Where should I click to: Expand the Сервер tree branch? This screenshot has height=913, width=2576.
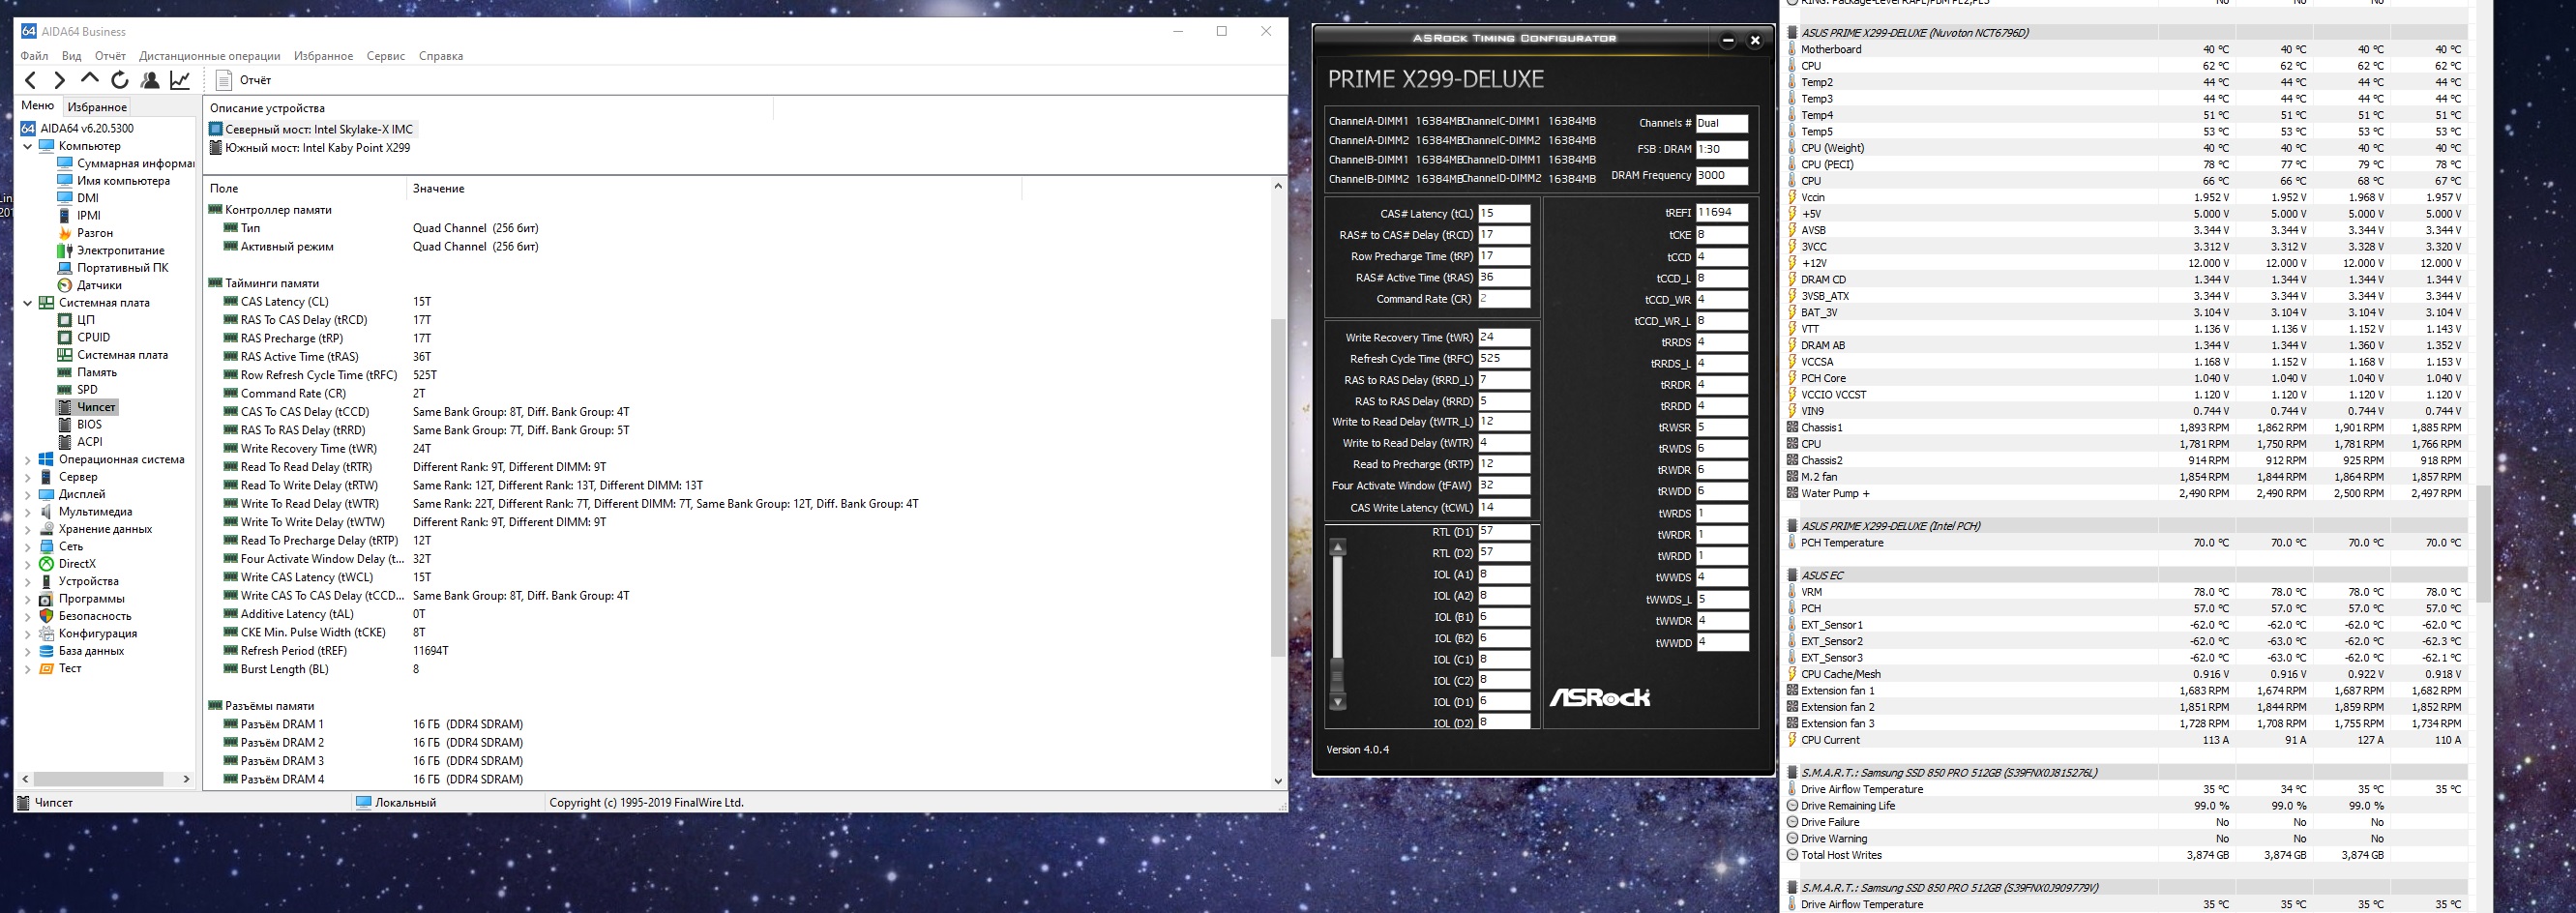(27, 477)
